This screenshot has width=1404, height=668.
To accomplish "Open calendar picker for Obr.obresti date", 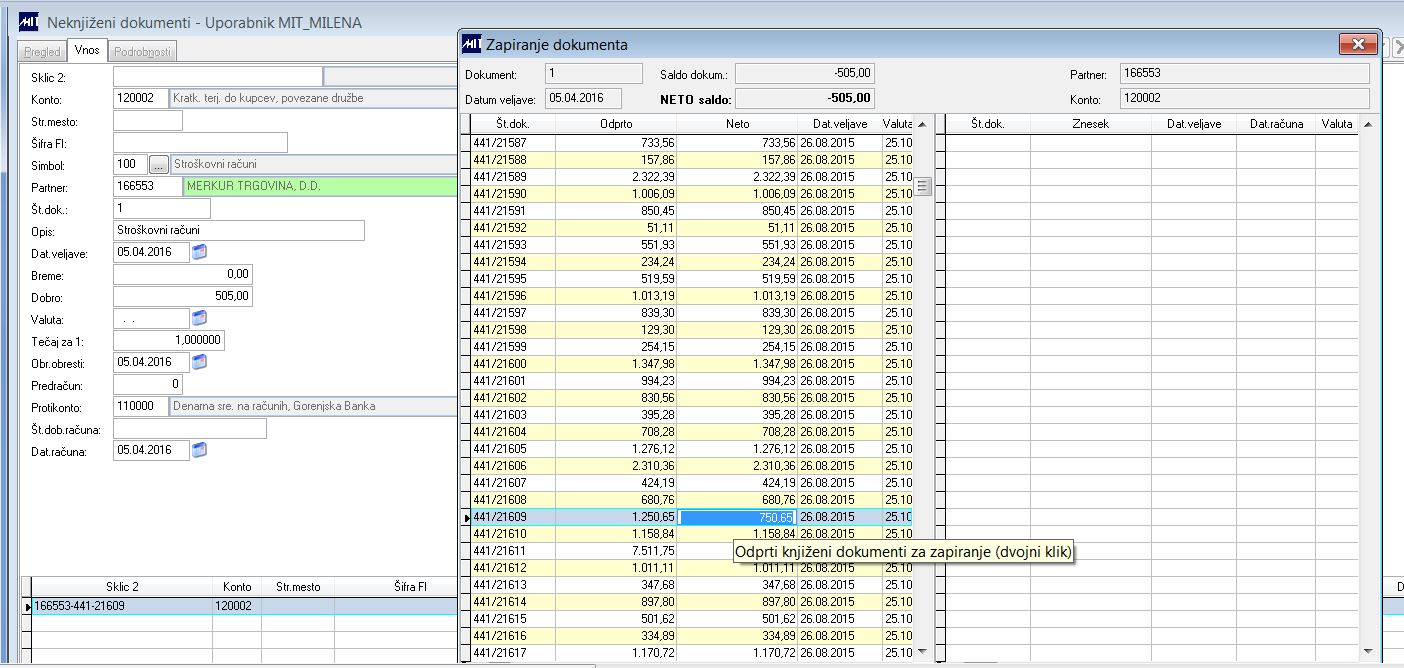I will point(198,362).
